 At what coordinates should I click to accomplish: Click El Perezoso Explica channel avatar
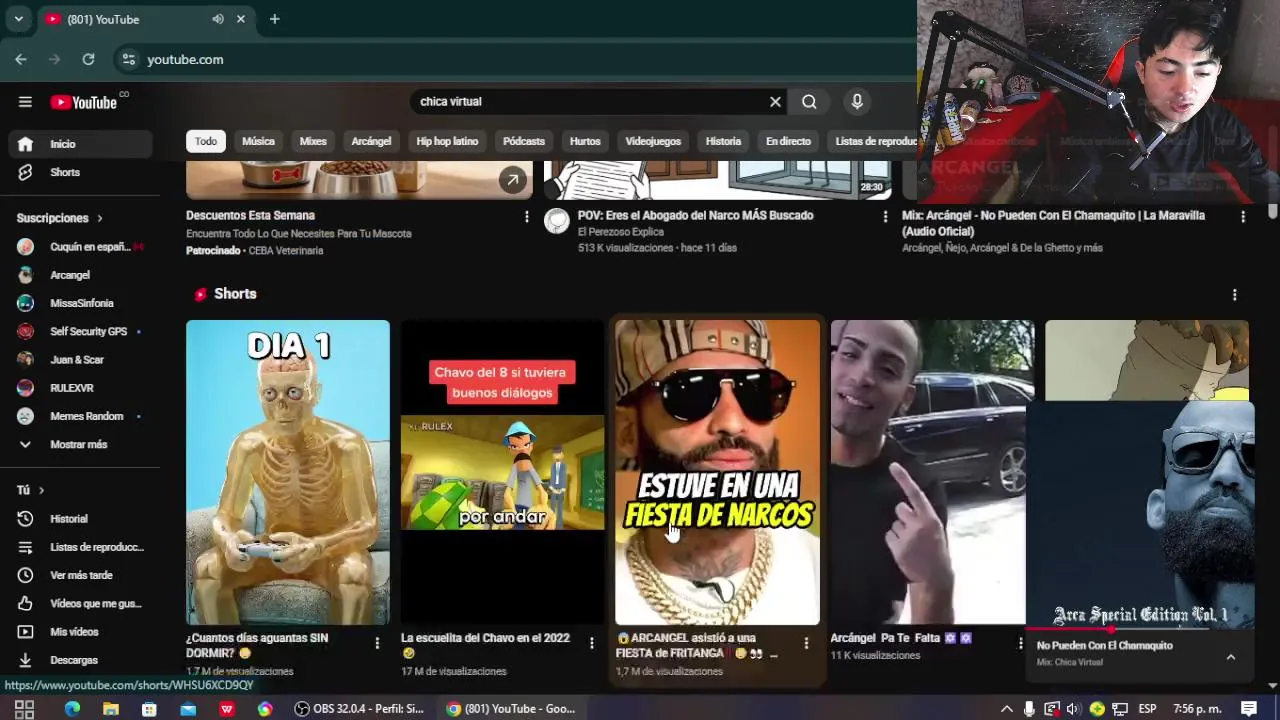pos(556,221)
